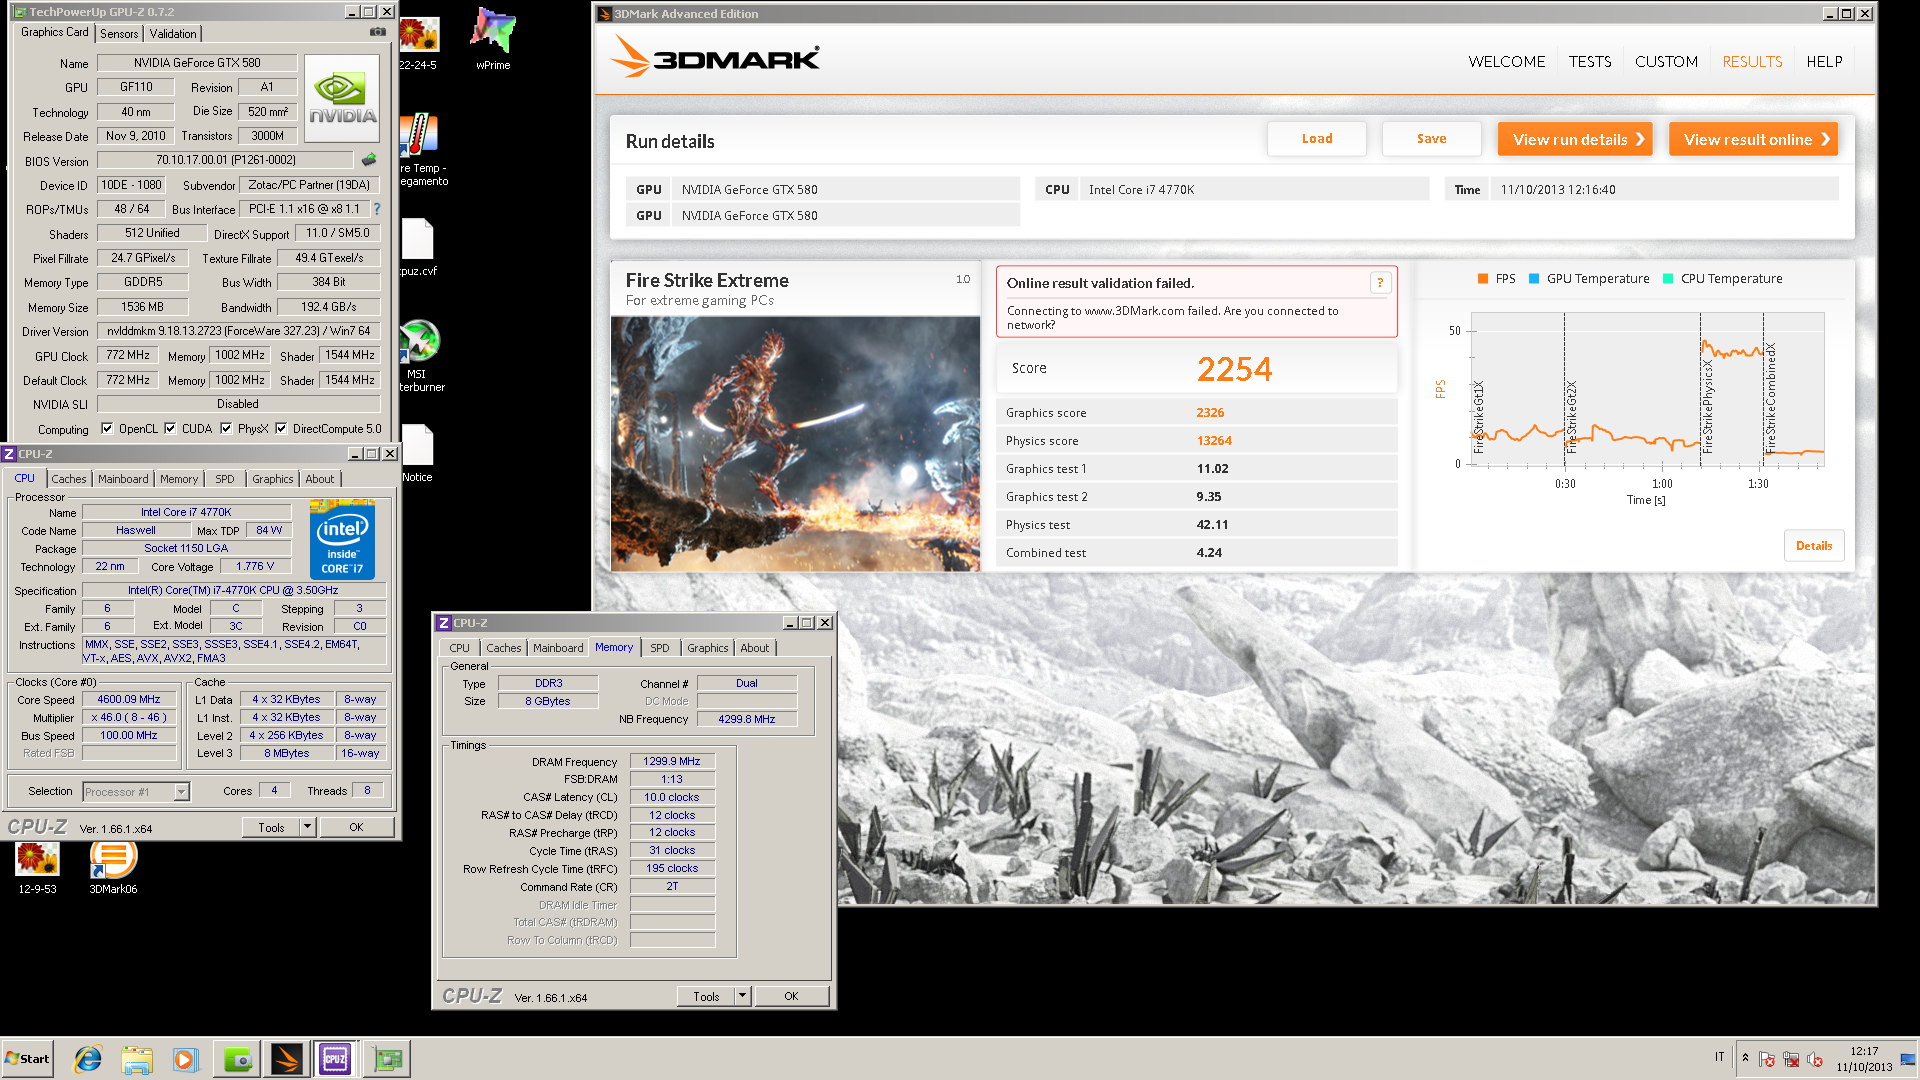This screenshot has height=1080, width=1920.
Task: Open the MSI Afterburner desktop icon
Action: click(420, 356)
